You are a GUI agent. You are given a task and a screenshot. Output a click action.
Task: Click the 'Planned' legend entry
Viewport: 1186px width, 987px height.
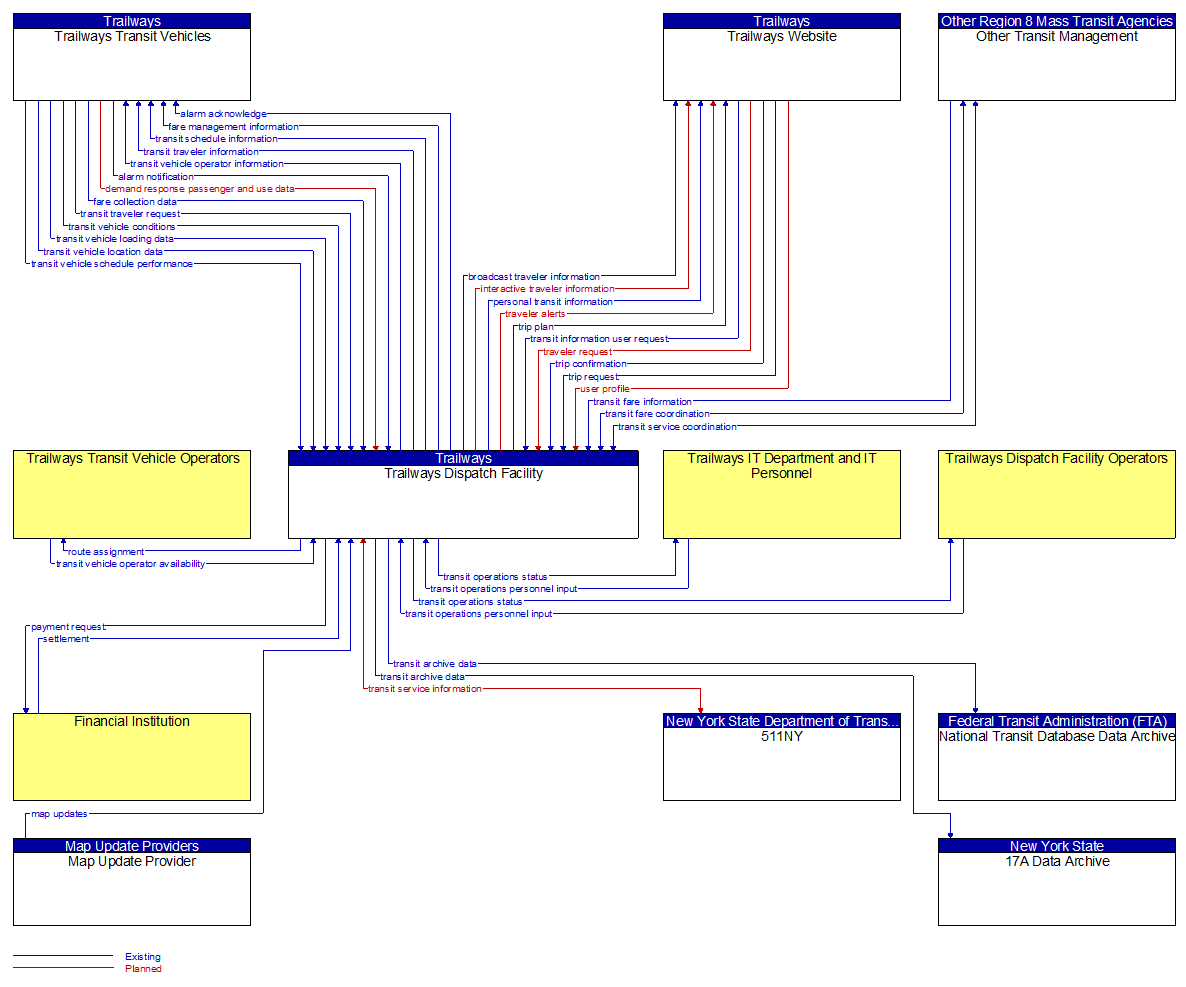143,969
